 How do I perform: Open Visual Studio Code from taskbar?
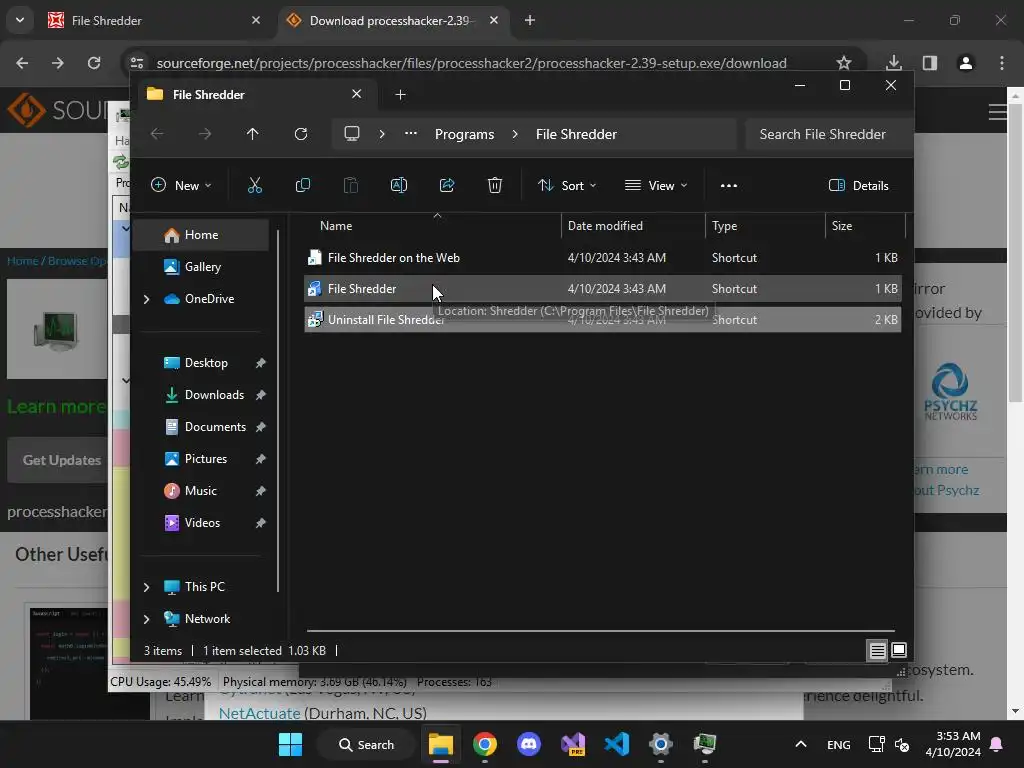coord(616,744)
